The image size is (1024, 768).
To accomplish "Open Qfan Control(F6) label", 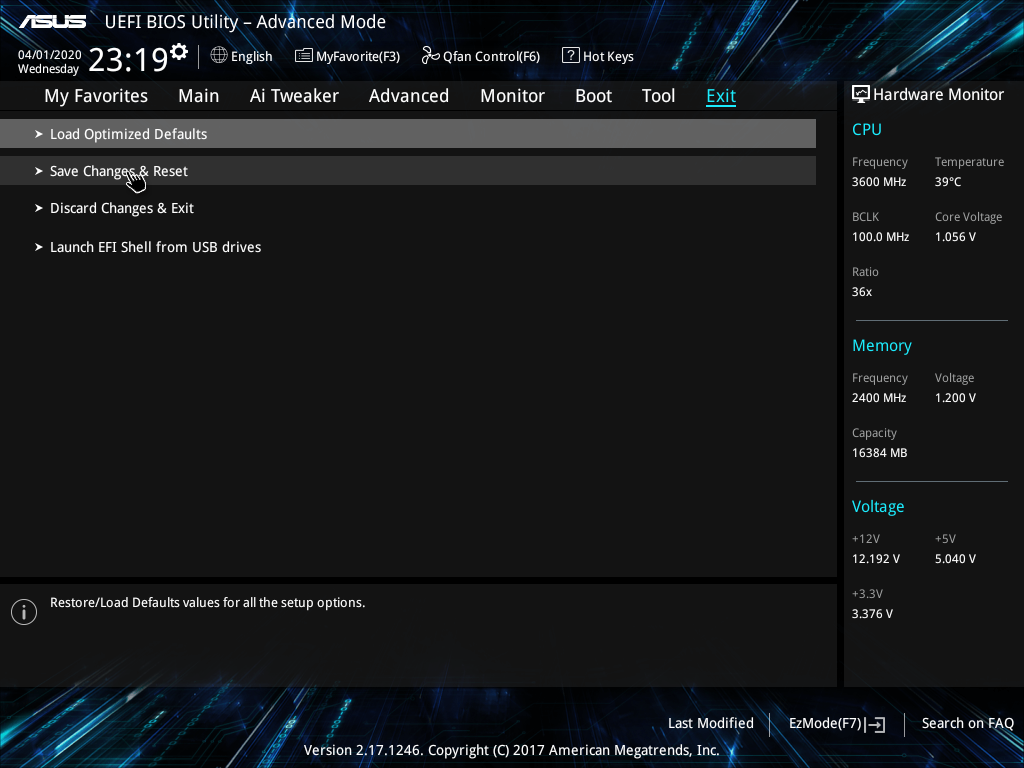I will (491, 57).
